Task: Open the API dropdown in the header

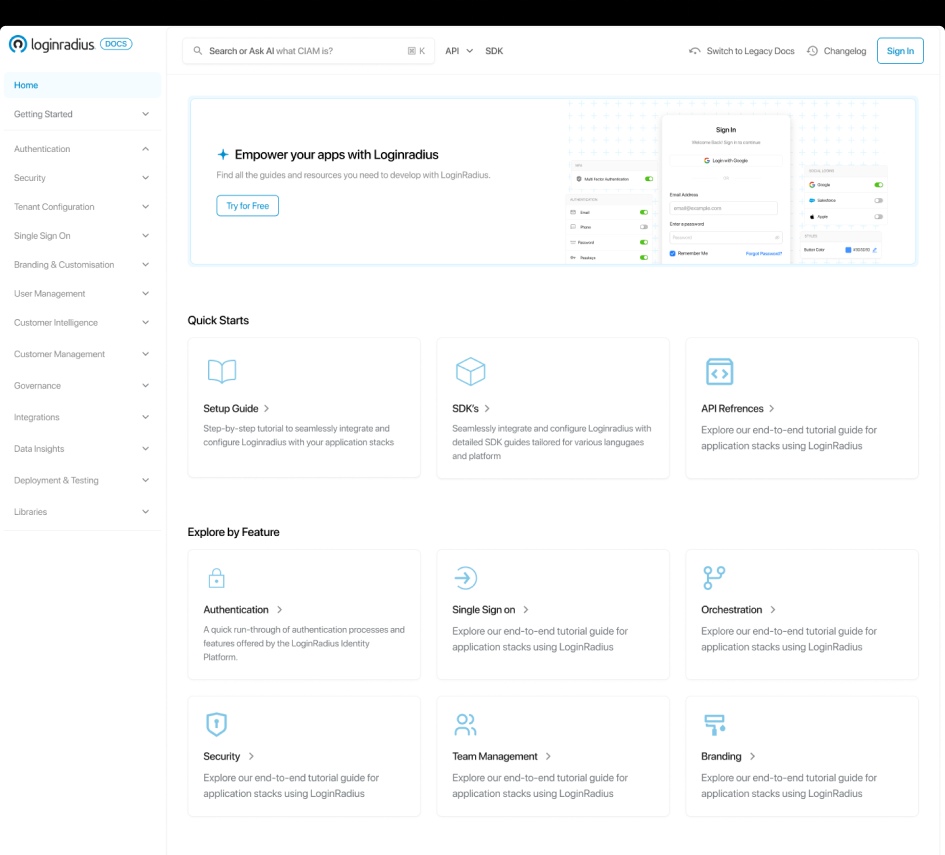Action: click(x=459, y=51)
